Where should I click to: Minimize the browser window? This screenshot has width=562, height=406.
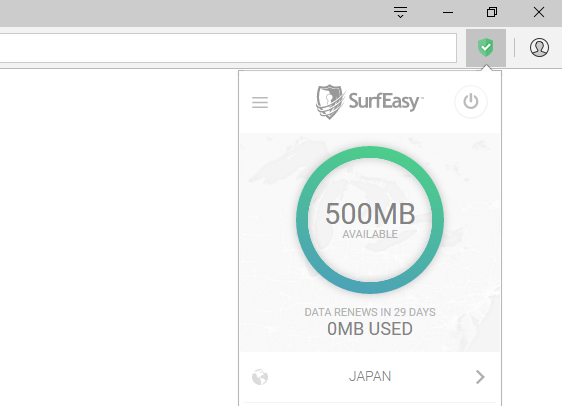tap(448, 13)
